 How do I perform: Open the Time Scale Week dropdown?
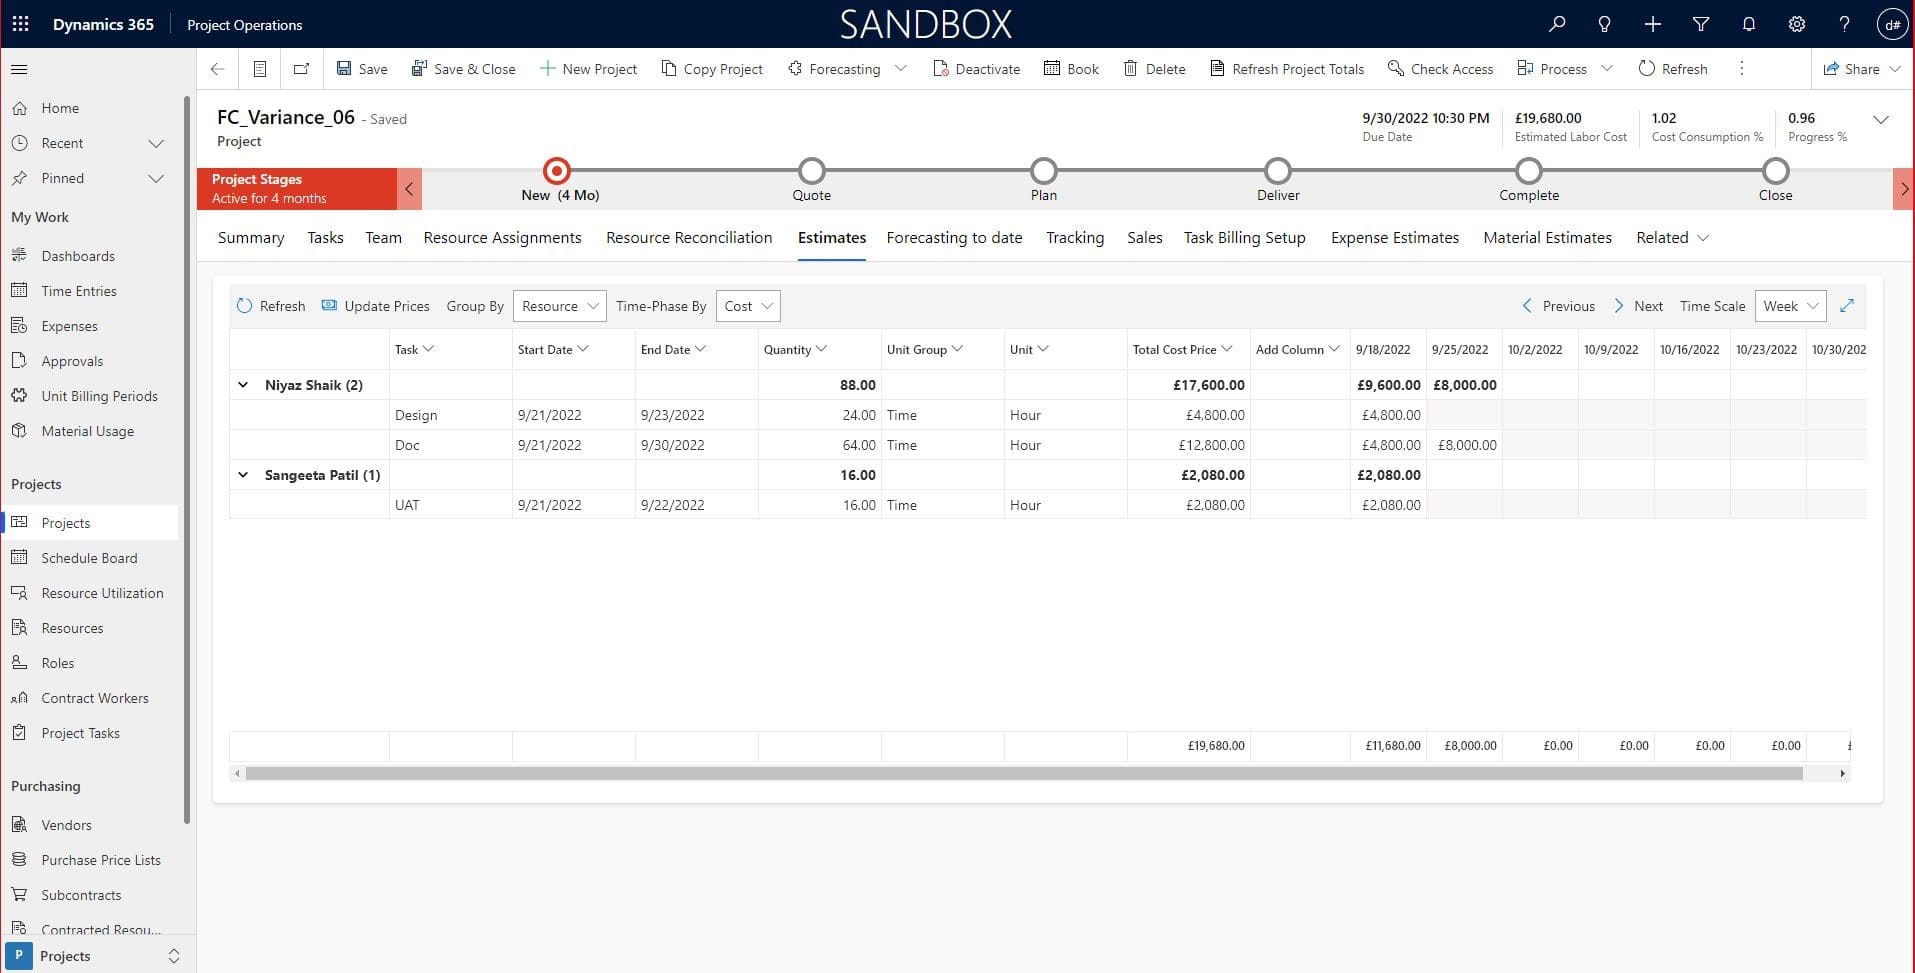[1790, 306]
